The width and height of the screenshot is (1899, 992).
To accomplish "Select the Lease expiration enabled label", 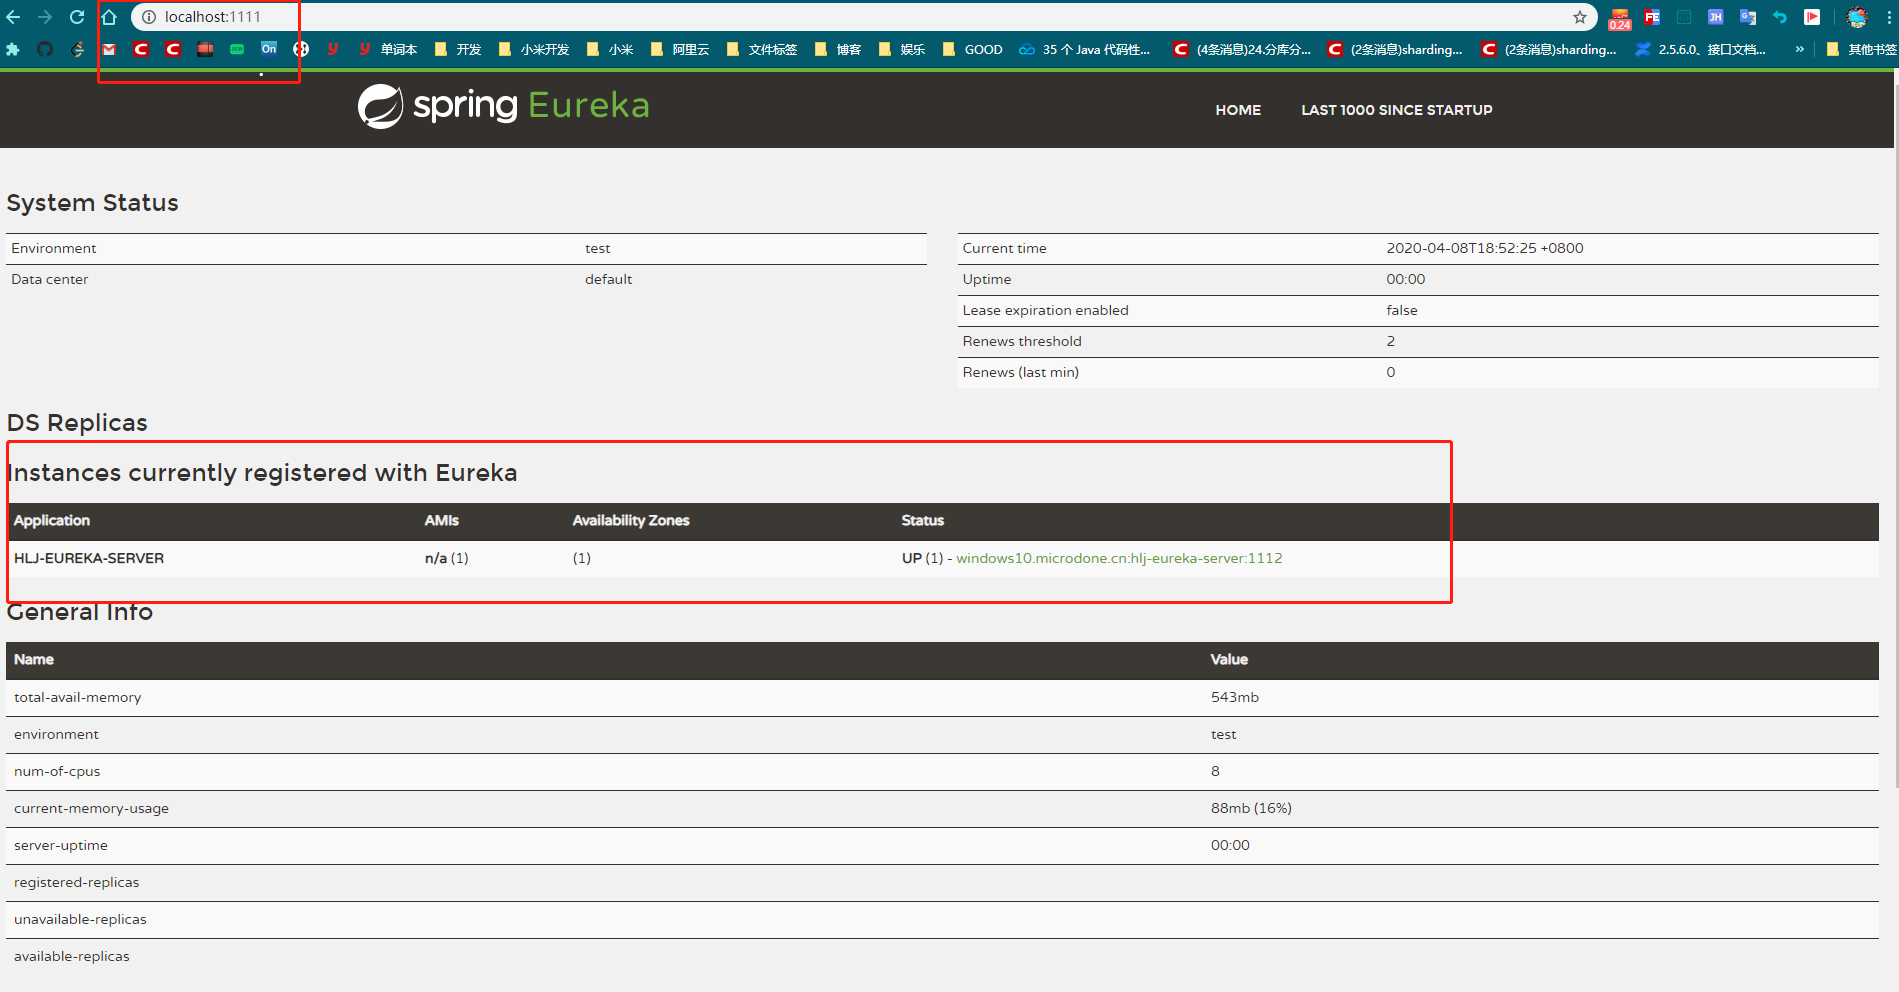I will 1045,310.
